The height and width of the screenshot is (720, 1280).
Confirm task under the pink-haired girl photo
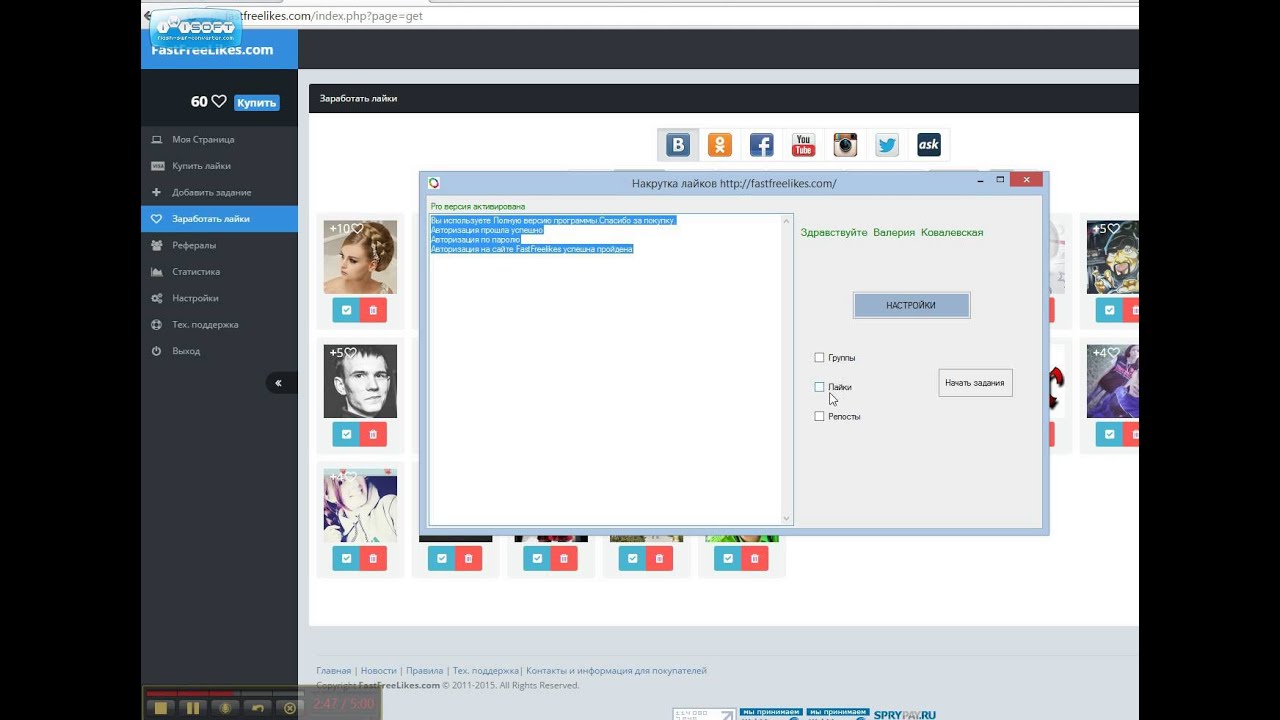(346, 558)
